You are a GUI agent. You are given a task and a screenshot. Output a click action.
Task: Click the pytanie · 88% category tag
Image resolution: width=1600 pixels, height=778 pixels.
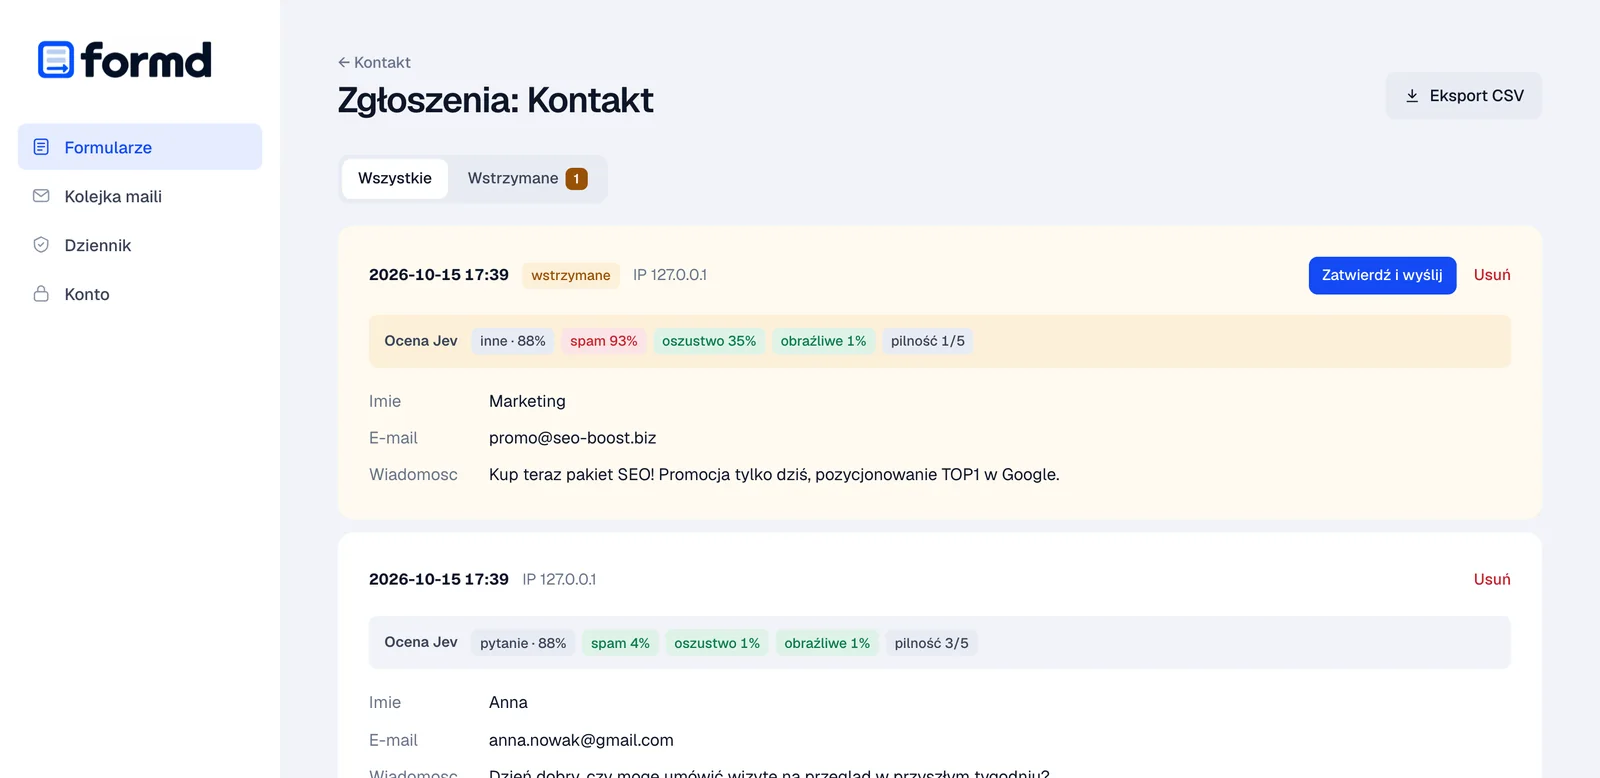523,643
